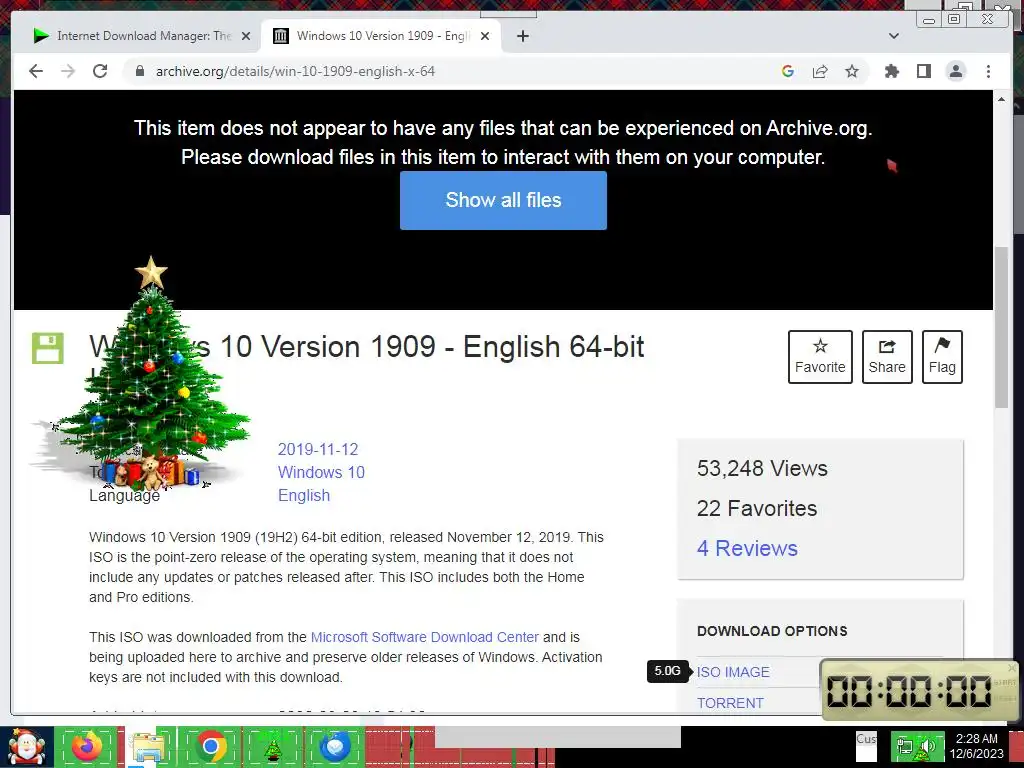1024x768 pixels.
Task: Click the Christmas tree desktop widget
Action: coord(149,376)
